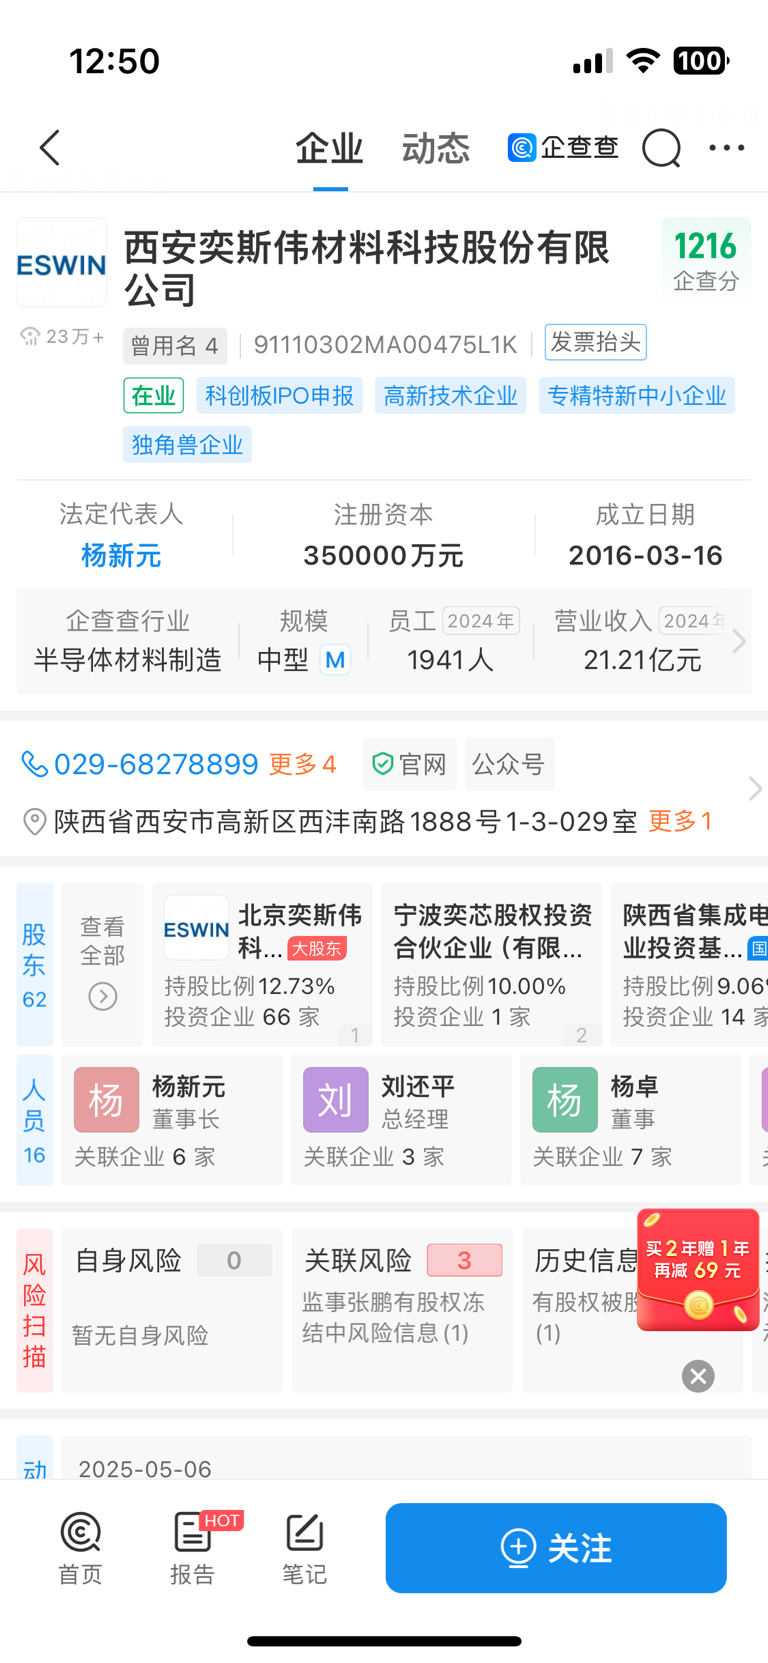Viewport: 768px width, 1663px height.
Task: Tap the company address text
Action: pyautogui.click(x=345, y=822)
